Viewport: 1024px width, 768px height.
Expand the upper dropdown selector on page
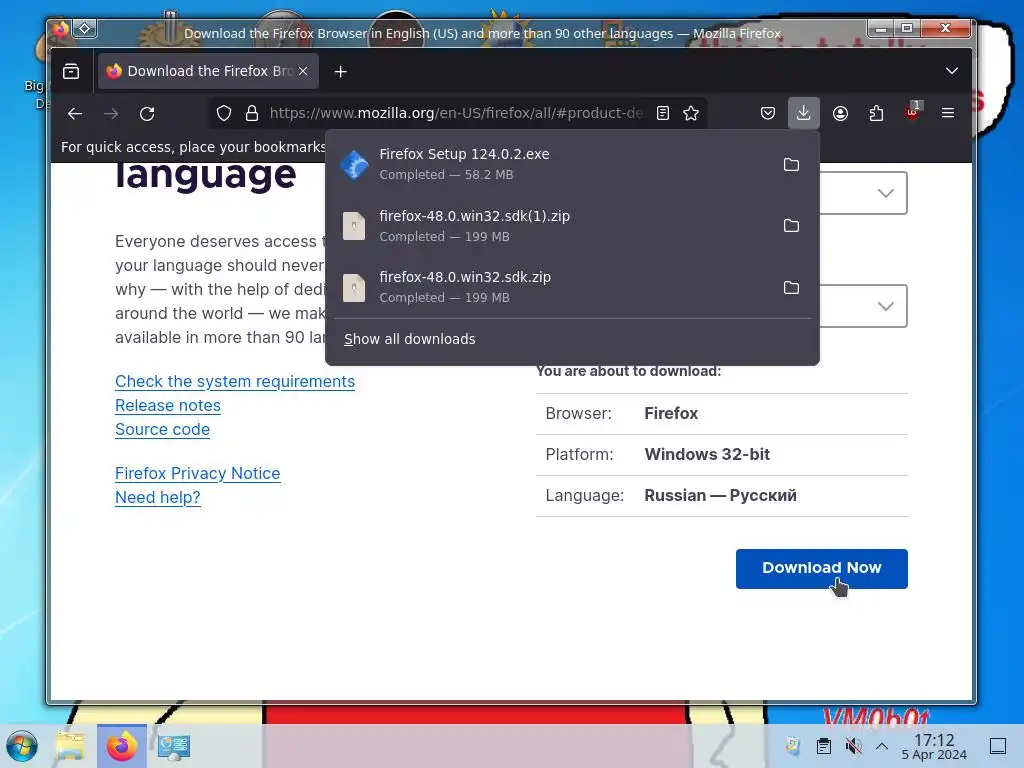[863, 193]
